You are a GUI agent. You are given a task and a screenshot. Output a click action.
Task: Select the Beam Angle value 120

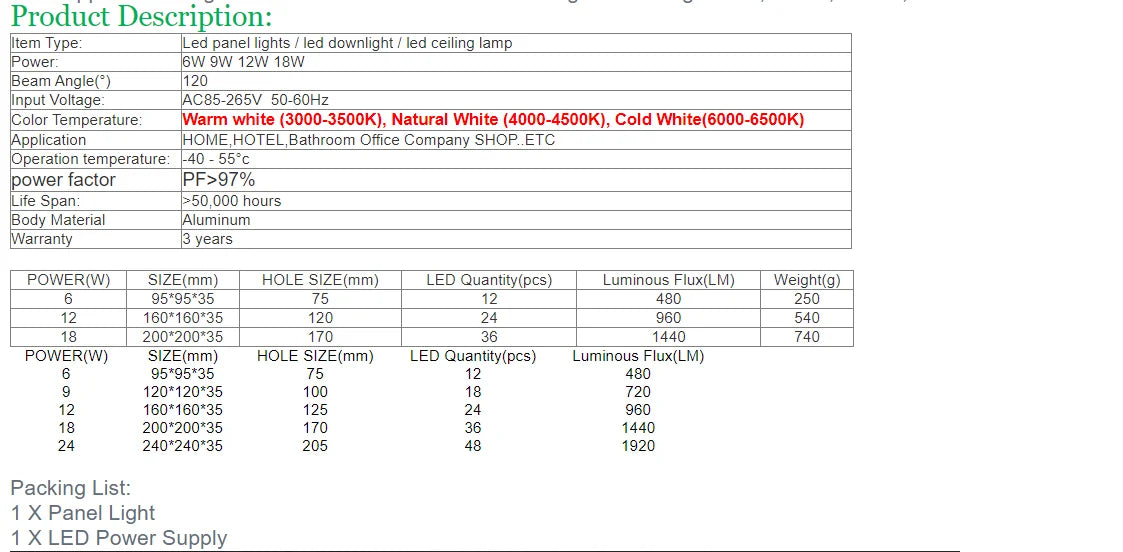[195, 81]
